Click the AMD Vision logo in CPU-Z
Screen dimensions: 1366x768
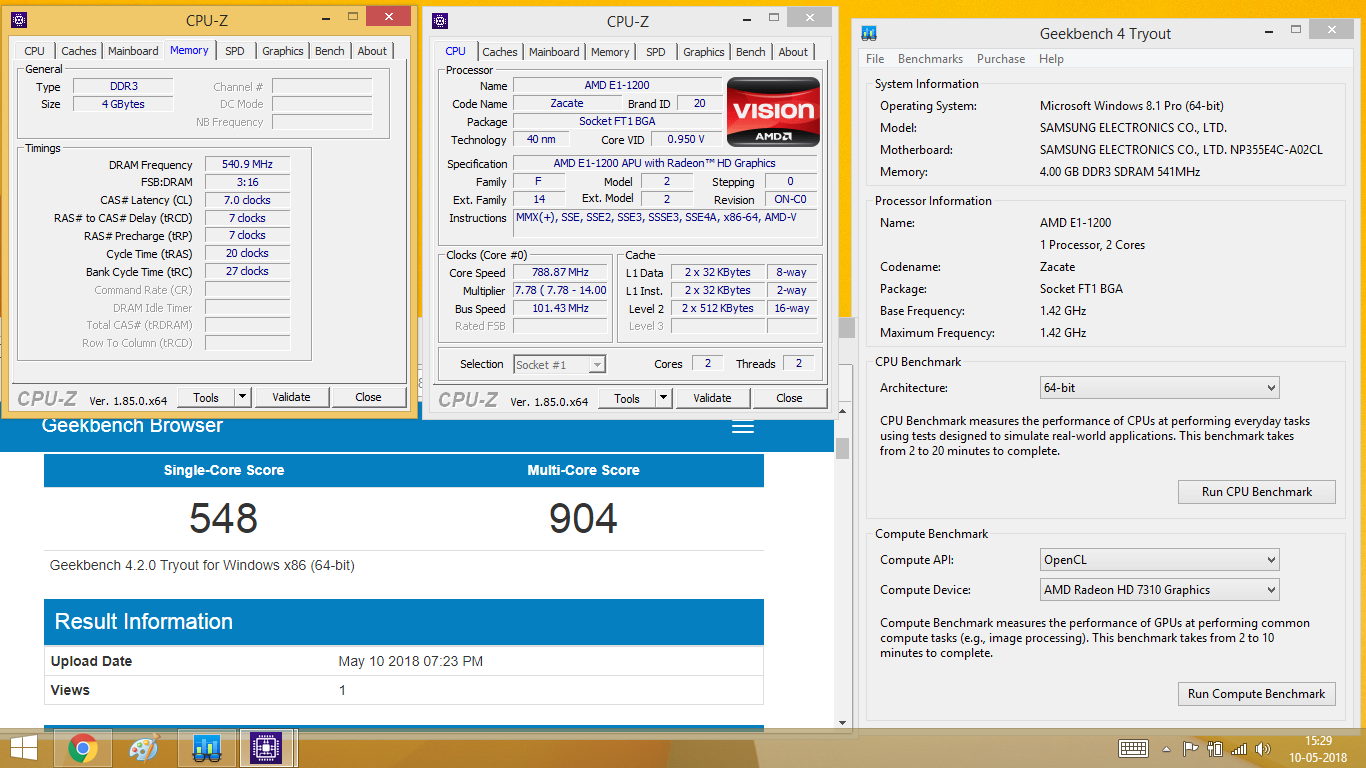tap(773, 111)
